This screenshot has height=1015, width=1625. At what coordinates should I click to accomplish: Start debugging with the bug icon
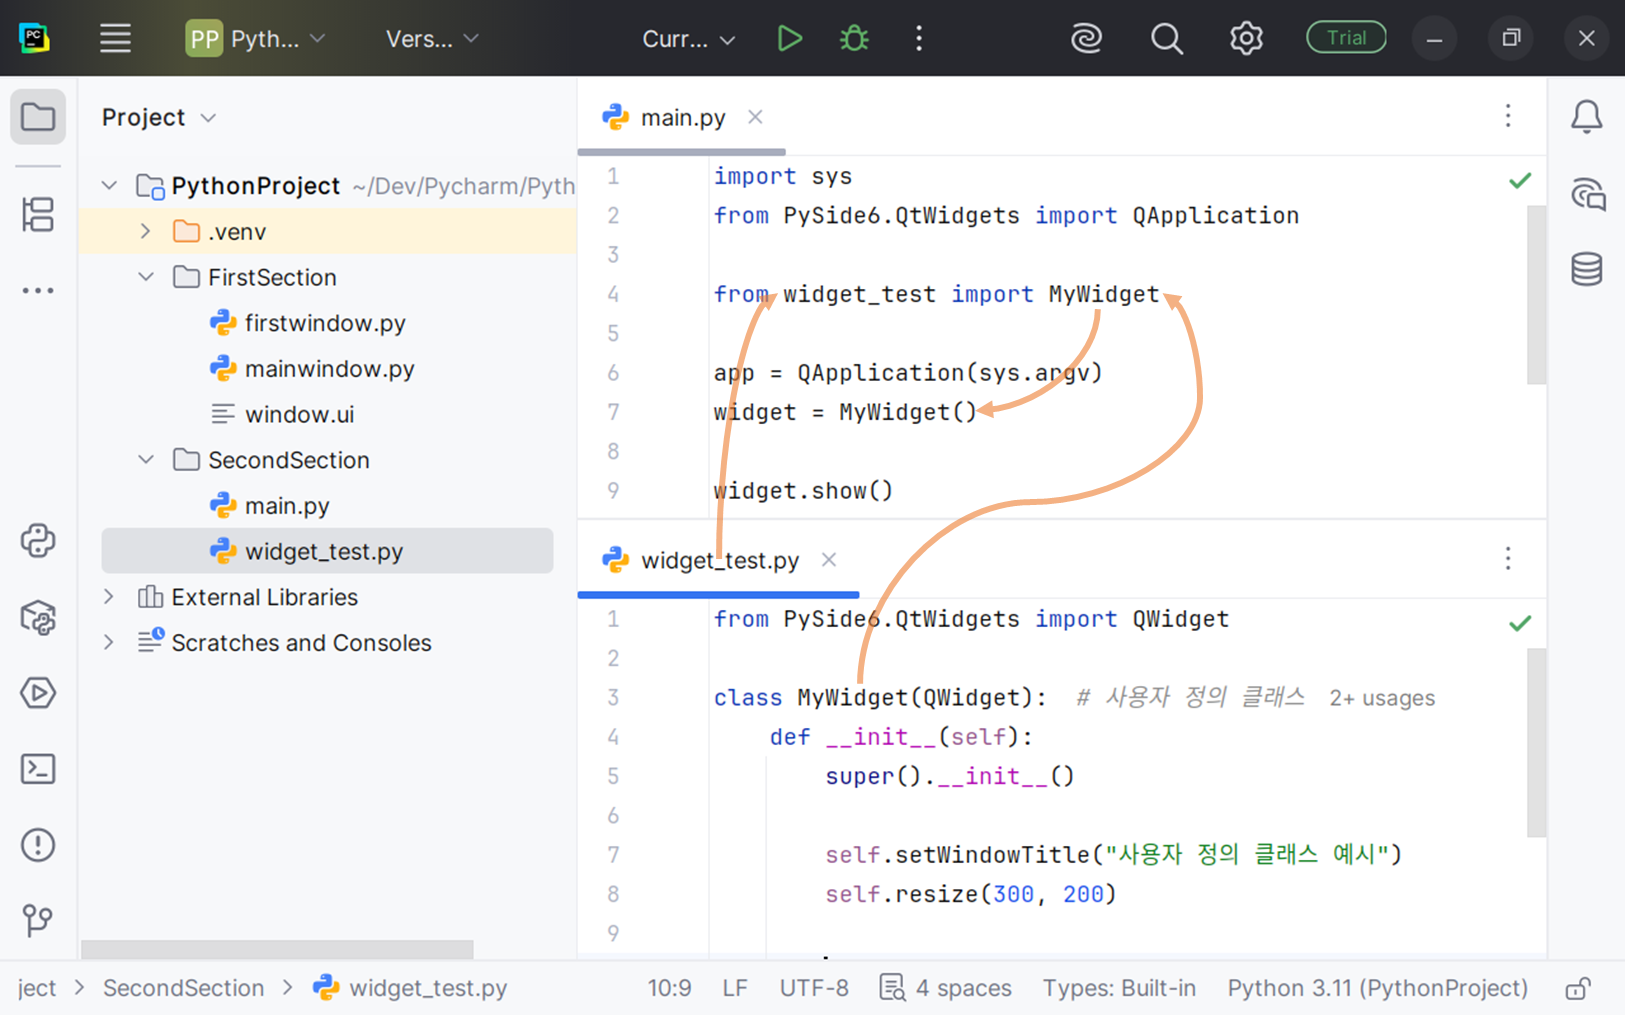pyautogui.click(x=854, y=39)
